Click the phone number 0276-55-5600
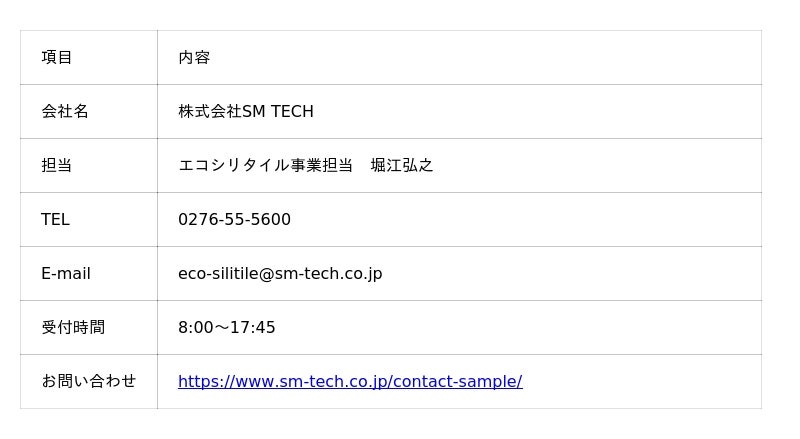Screen dimensions: 800x439 pos(234,220)
